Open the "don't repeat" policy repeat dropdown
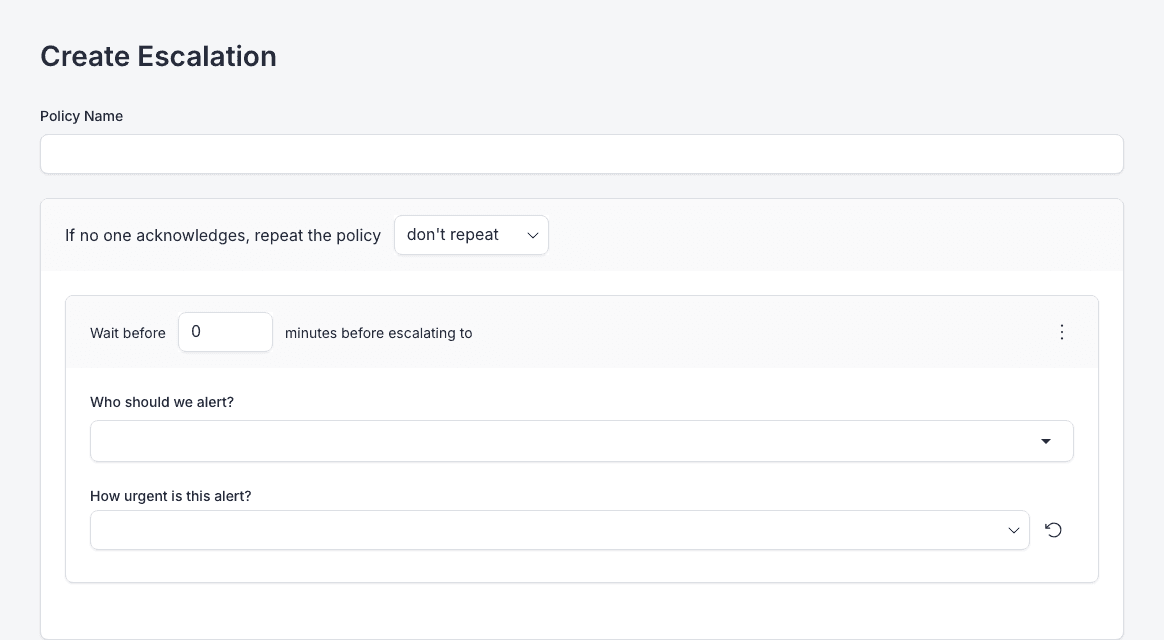 (x=471, y=235)
